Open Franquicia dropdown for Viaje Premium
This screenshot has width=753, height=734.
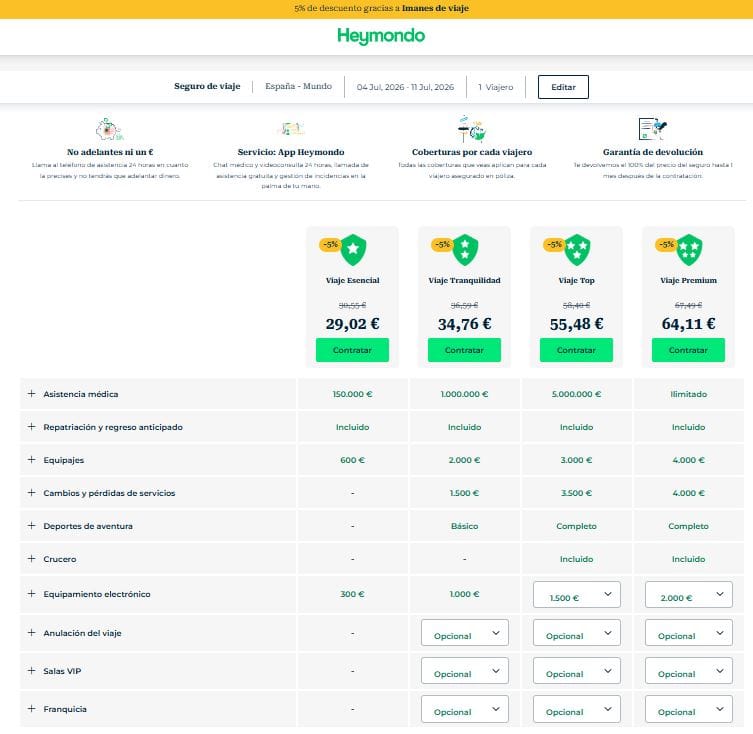click(688, 709)
